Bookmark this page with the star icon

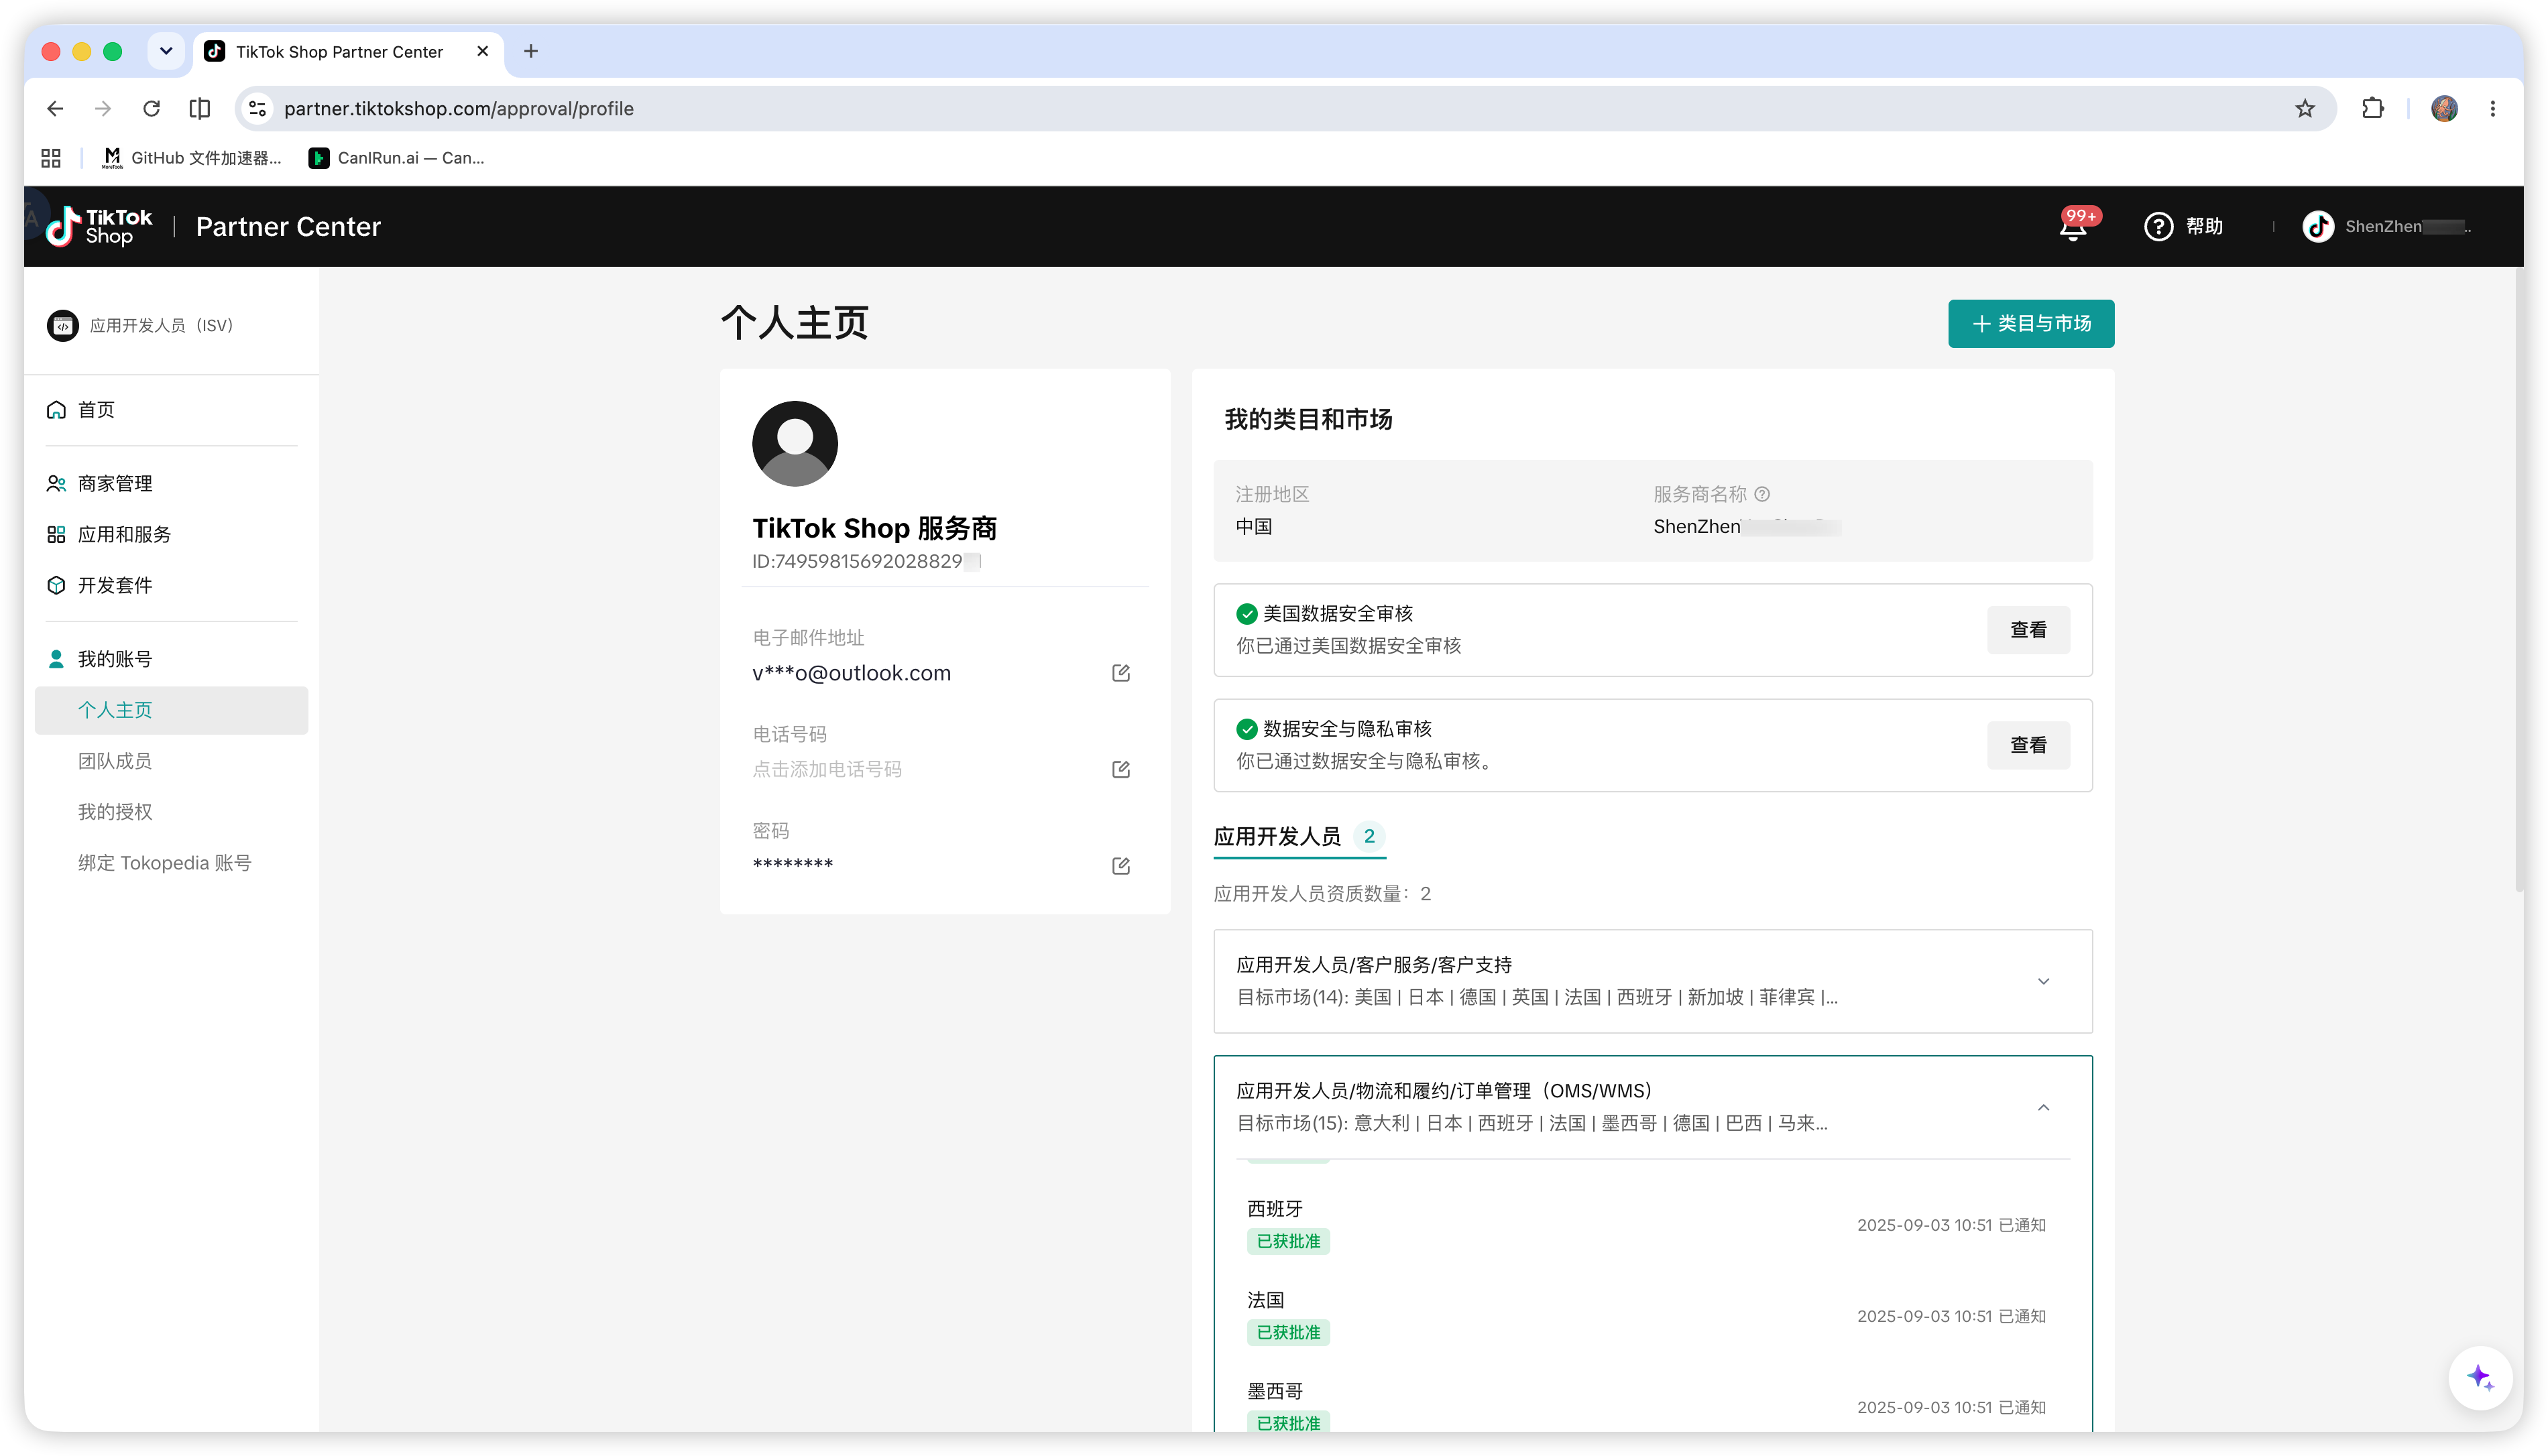(2305, 108)
